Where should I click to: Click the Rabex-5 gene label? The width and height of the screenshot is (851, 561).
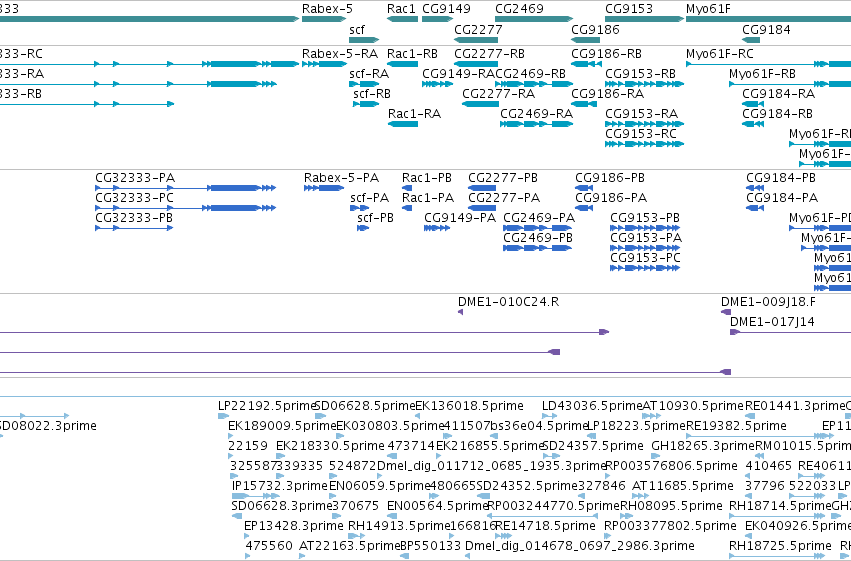[327, 9]
